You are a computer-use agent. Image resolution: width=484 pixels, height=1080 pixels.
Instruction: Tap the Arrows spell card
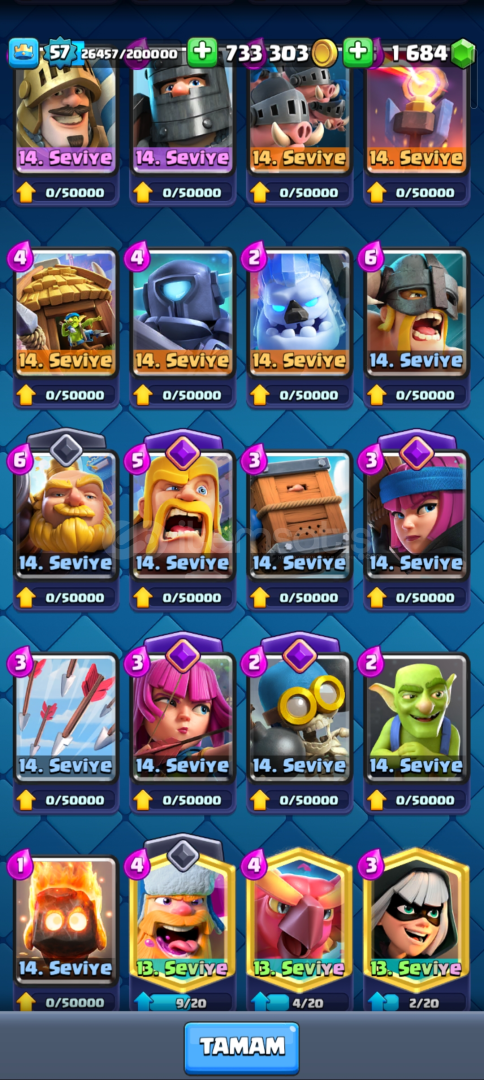(66, 718)
